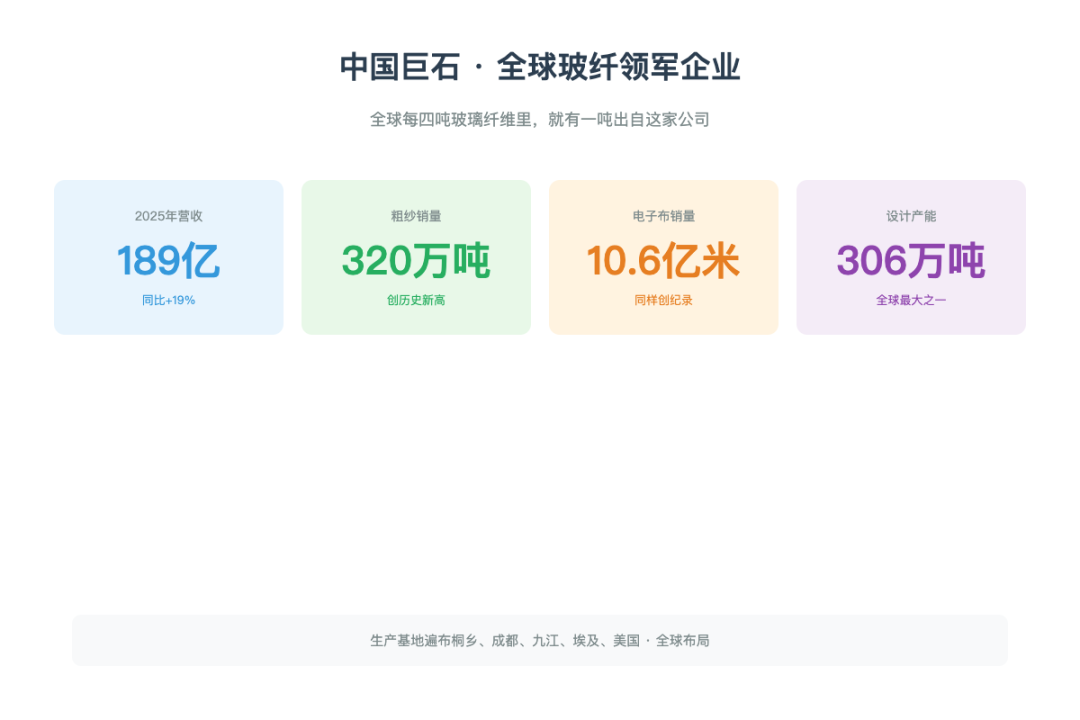Select the 320万吨 value

[x=416, y=260]
